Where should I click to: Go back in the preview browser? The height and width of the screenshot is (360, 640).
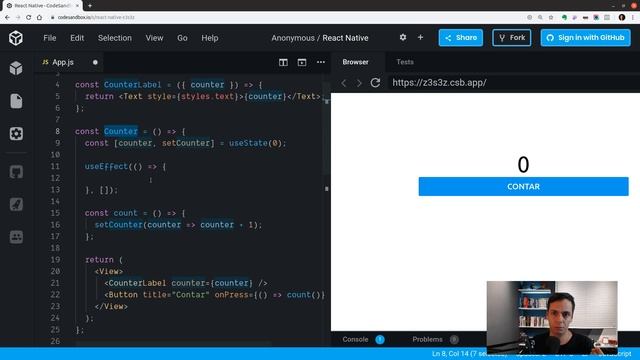pos(344,83)
